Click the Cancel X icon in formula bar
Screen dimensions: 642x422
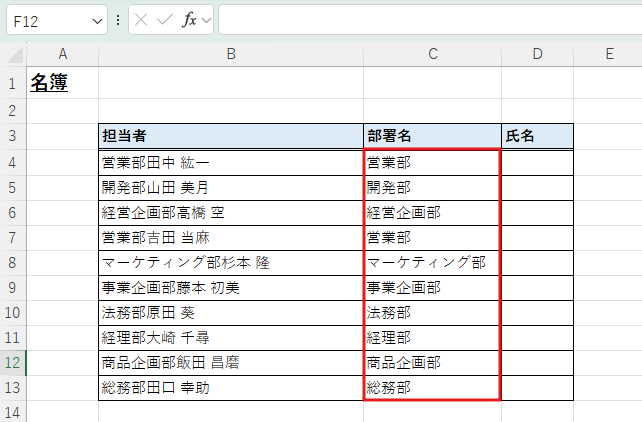[143, 20]
